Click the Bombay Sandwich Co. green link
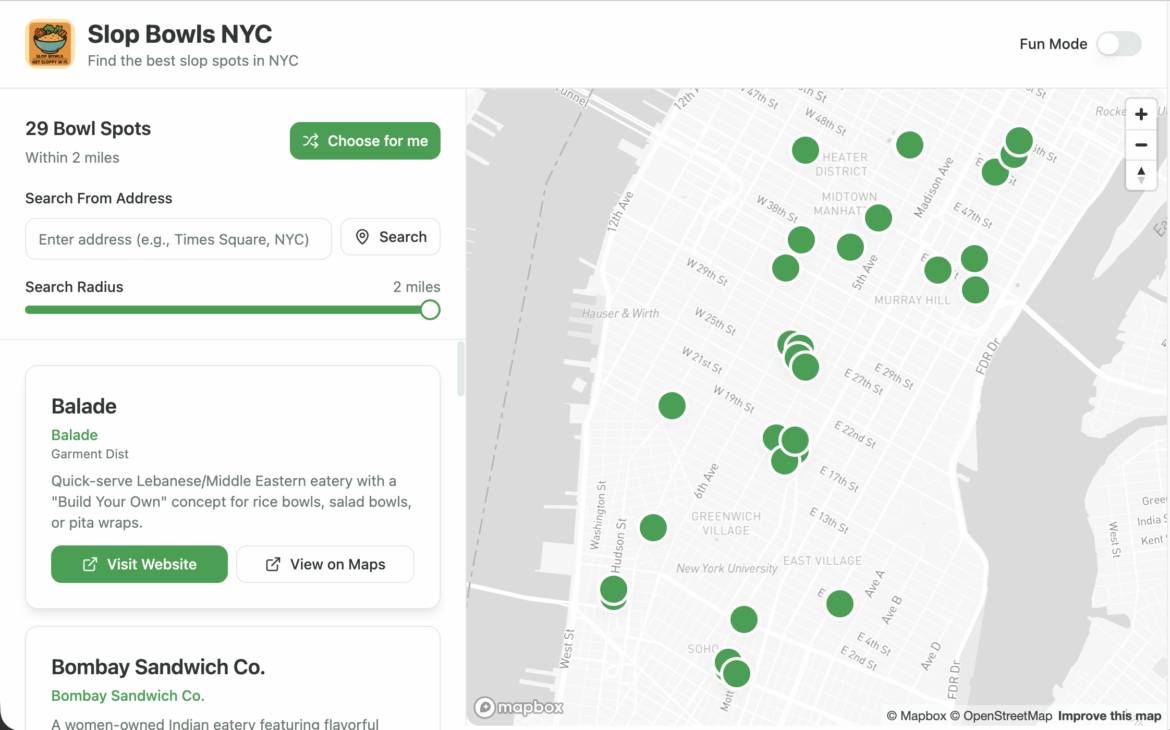The image size is (1170, 730). pyautogui.click(x=128, y=695)
